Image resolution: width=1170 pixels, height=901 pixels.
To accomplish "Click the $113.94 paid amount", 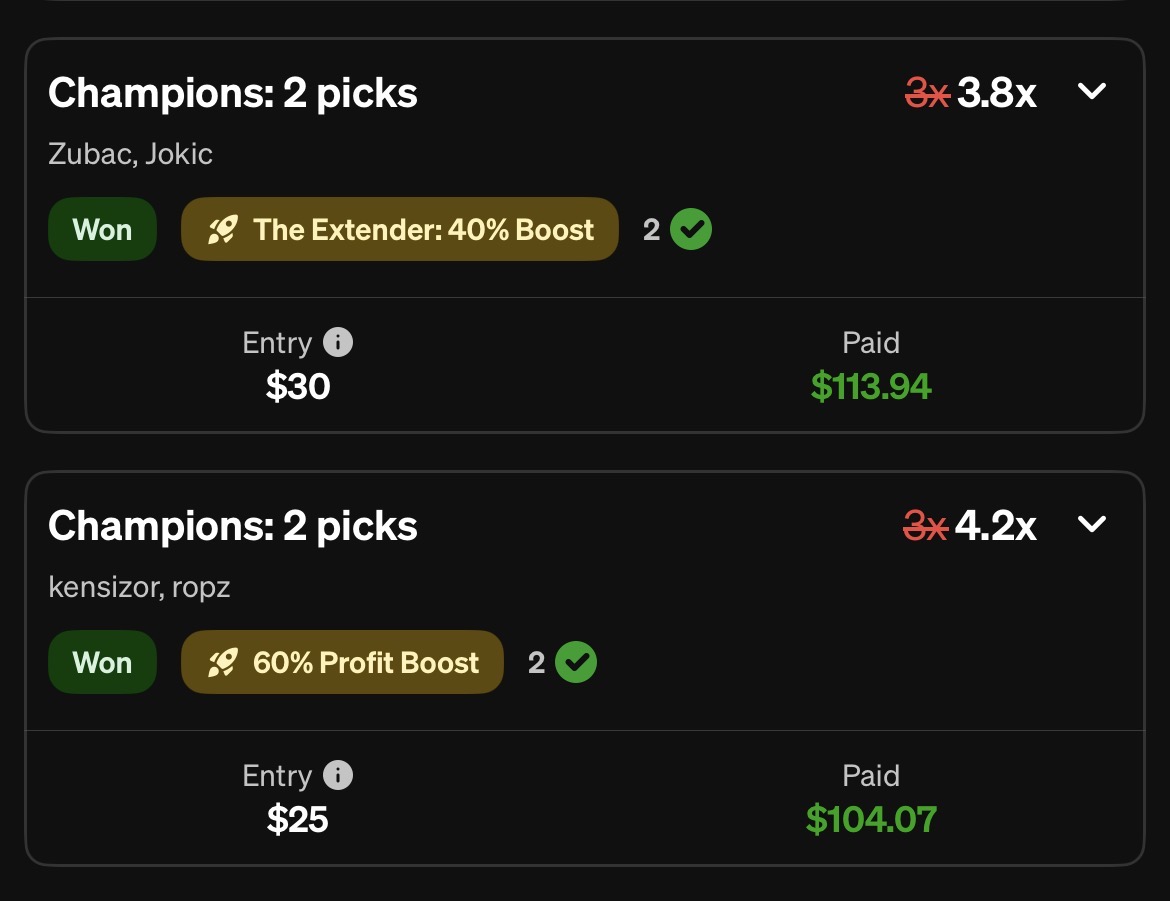I will point(871,386).
